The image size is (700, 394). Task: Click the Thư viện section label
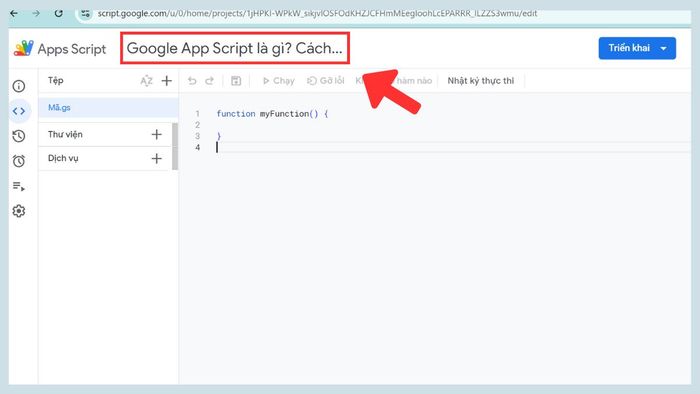click(x=65, y=134)
